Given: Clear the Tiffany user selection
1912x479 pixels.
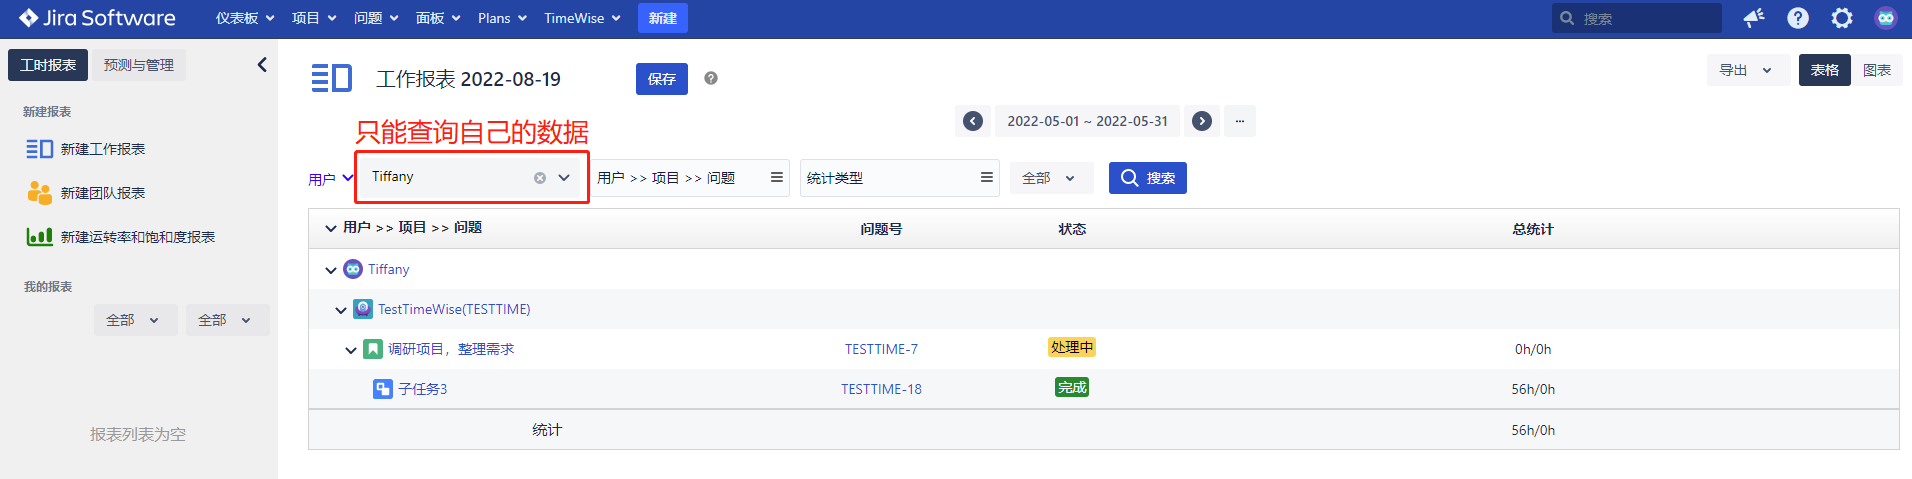Looking at the screenshot, I should point(540,178).
